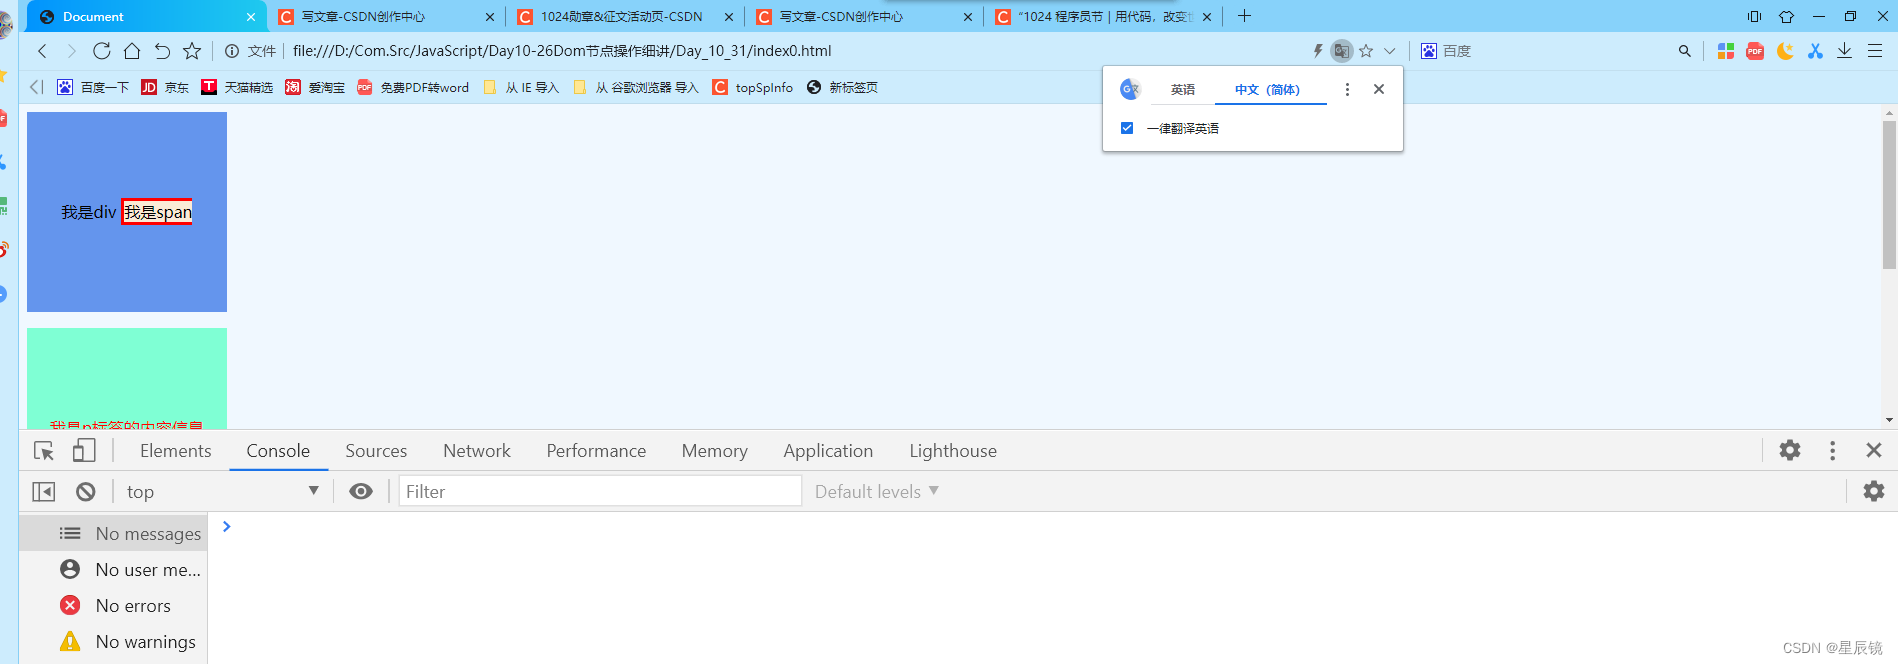
Task: Expand the address bar chevron dropdown
Action: point(1389,51)
